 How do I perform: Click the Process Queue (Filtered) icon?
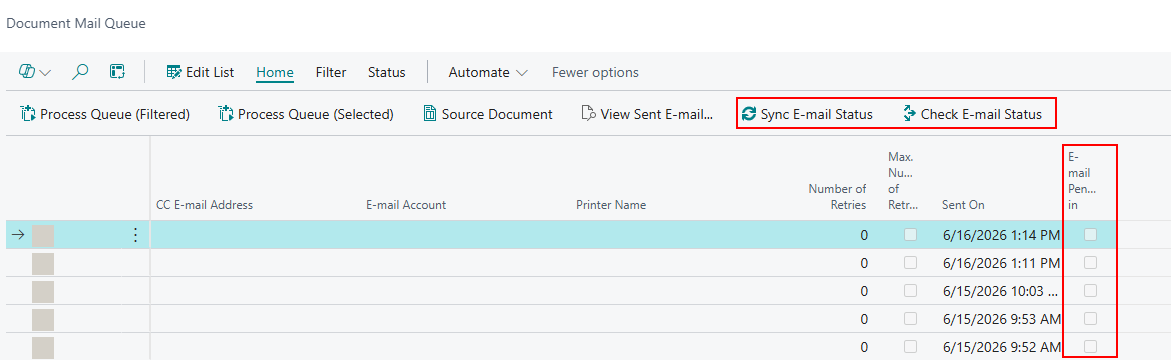(x=28, y=114)
